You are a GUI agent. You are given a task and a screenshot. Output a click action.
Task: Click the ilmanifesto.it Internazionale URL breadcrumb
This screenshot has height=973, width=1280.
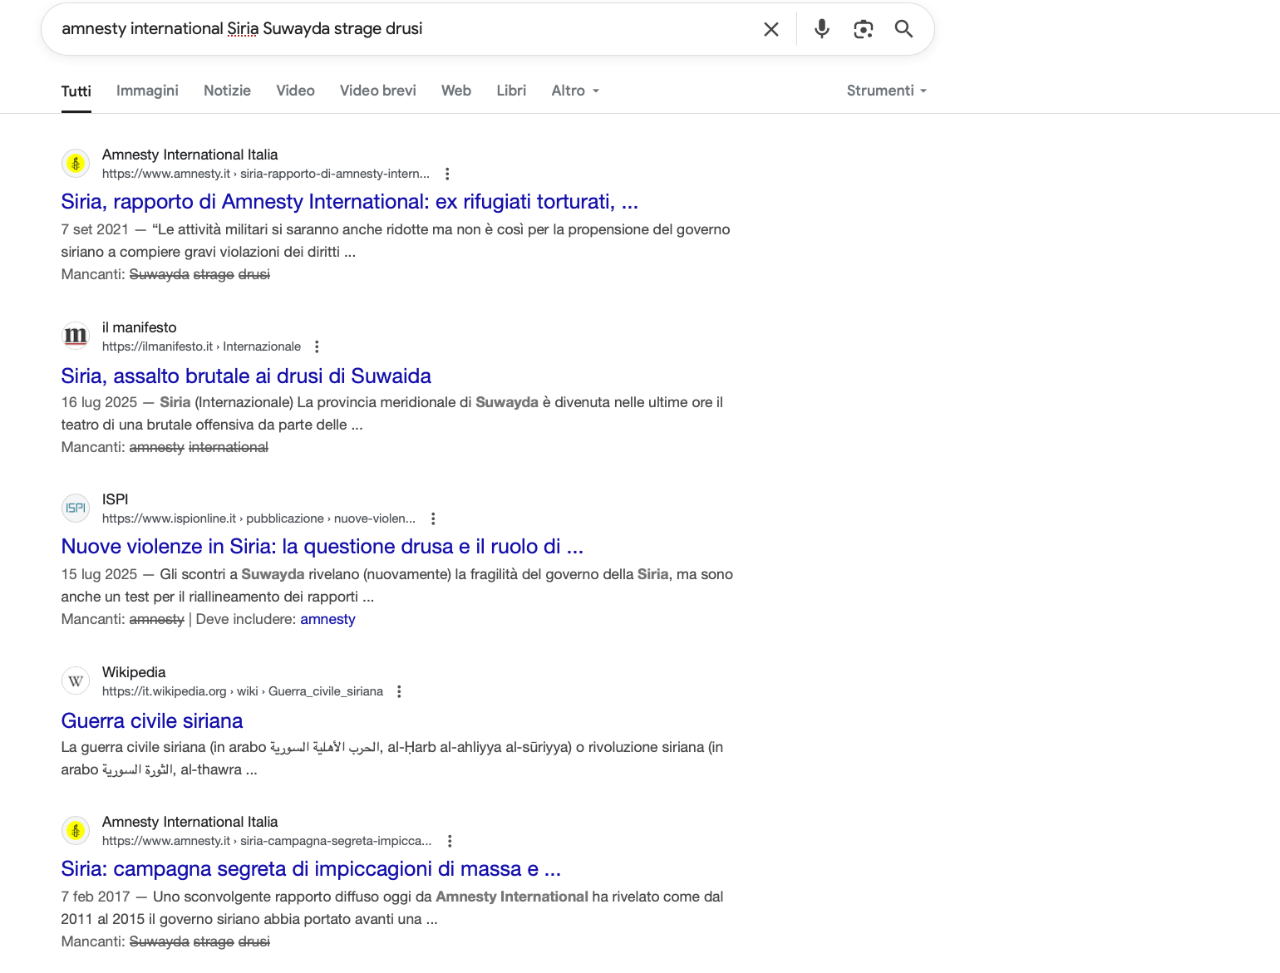pyautogui.click(x=201, y=347)
